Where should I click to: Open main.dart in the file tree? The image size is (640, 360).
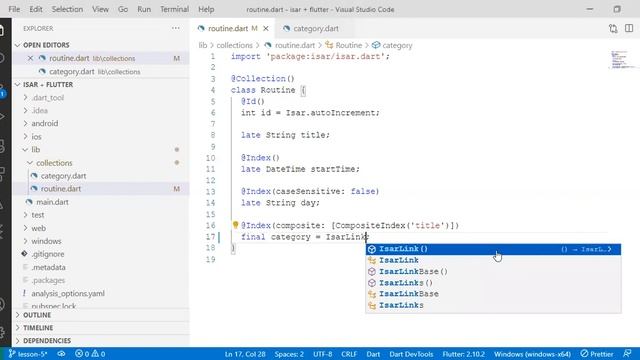52,202
